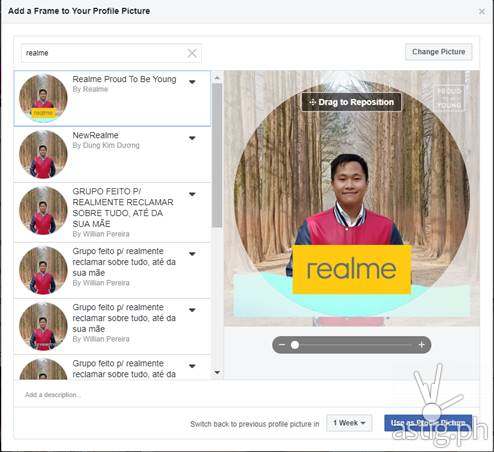Viewport: 494px width, 452px height.
Task: Clear the realme search field text
Action: pyautogui.click(x=192, y=53)
